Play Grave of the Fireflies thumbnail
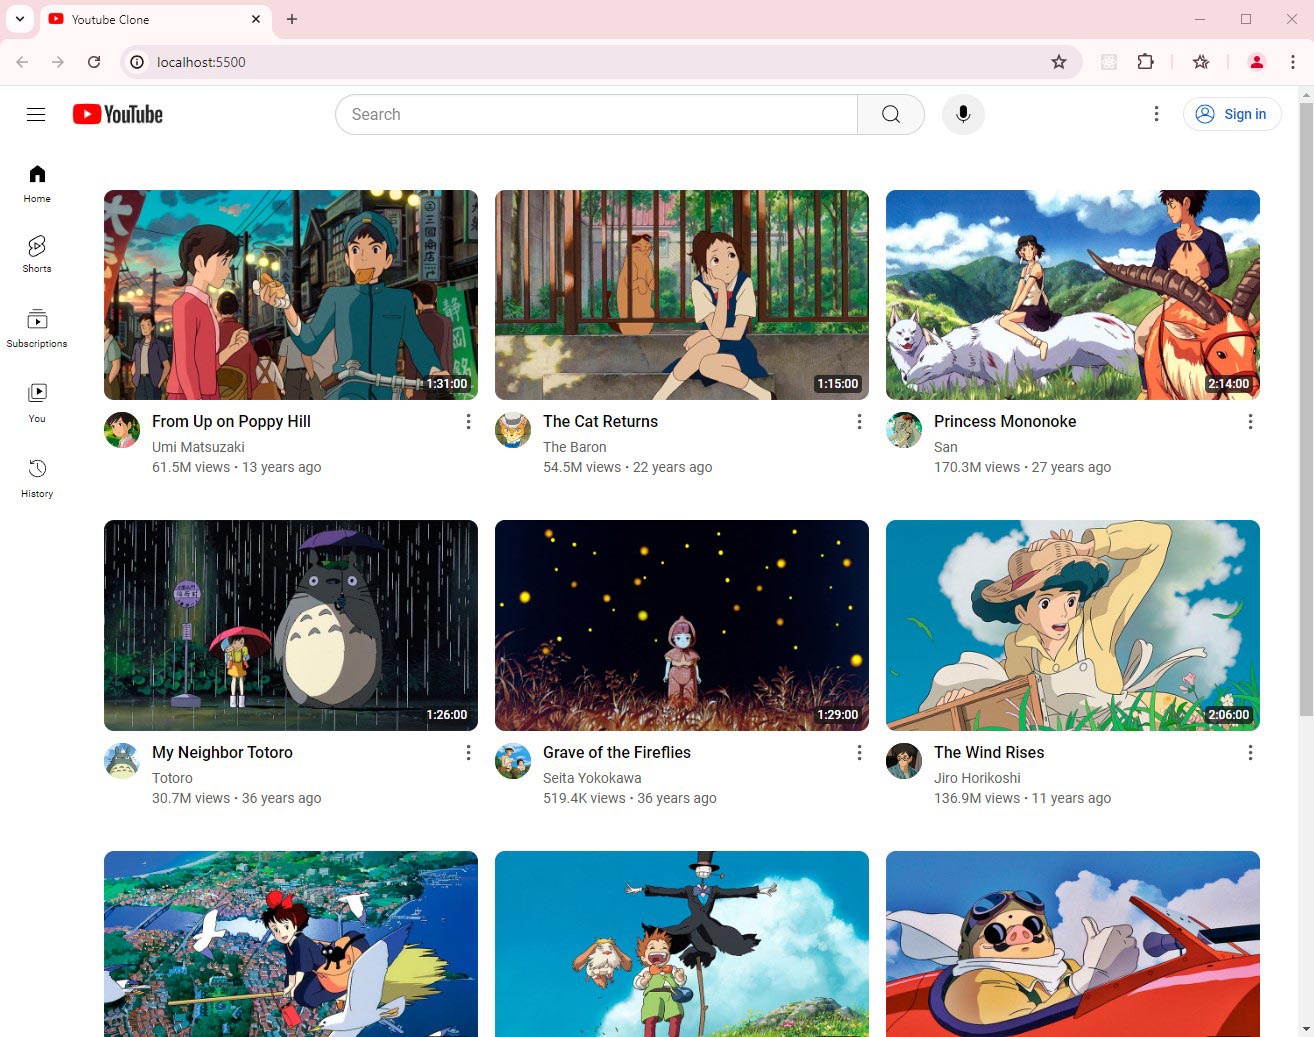The image size is (1314, 1037). click(682, 626)
